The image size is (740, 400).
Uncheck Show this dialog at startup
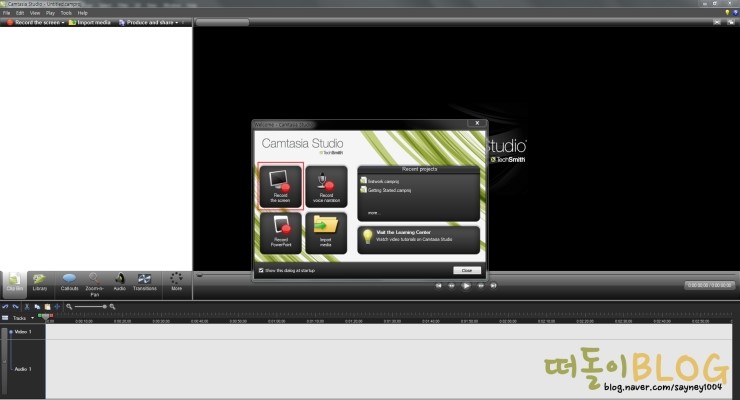click(x=261, y=270)
